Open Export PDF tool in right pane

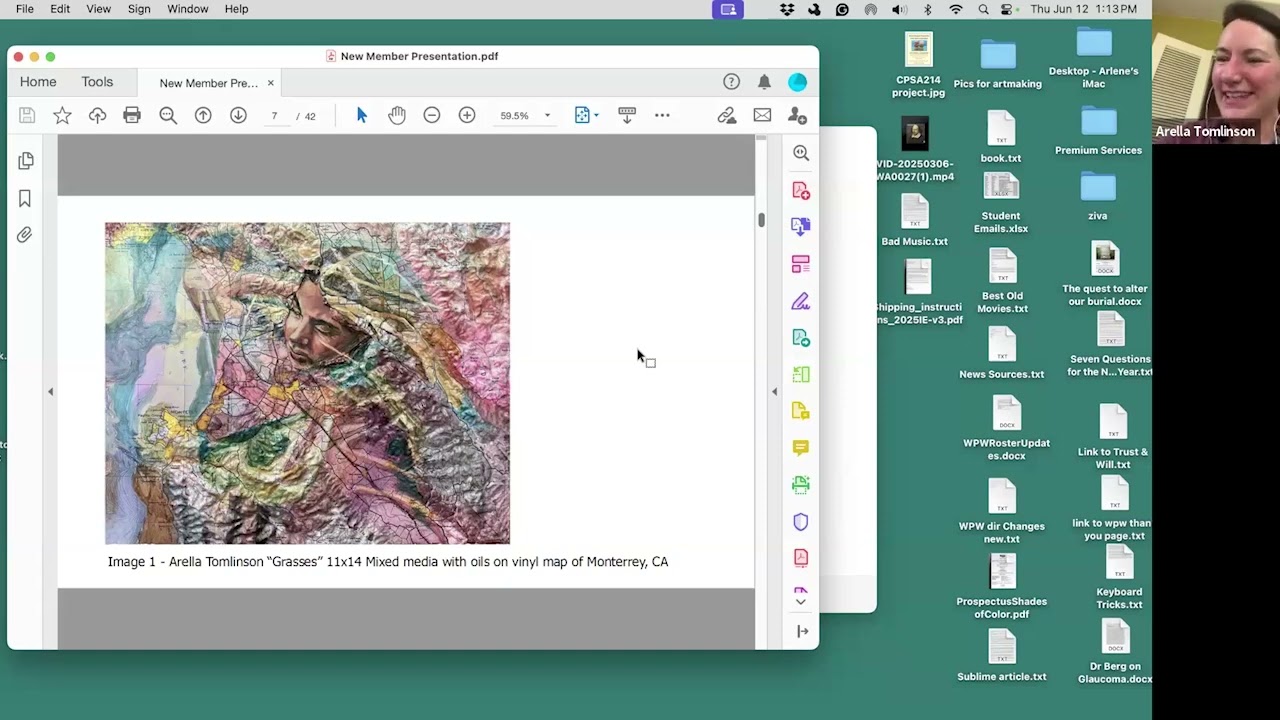pos(801,227)
